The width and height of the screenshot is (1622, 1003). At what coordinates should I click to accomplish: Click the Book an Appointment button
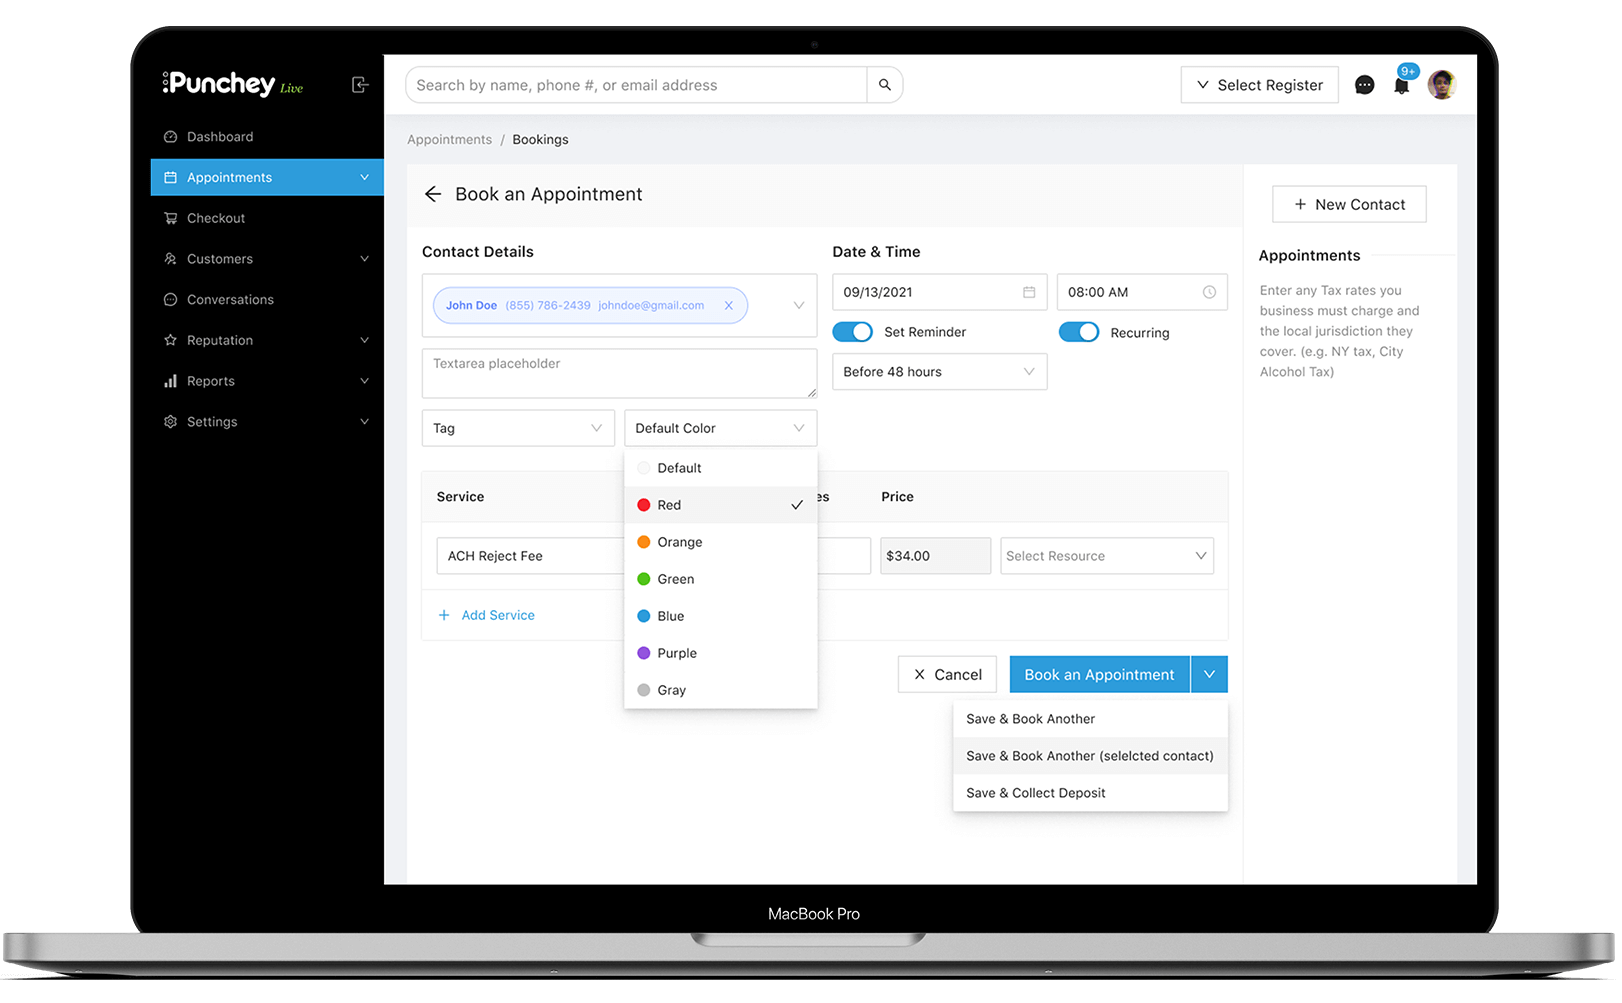(x=1099, y=675)
